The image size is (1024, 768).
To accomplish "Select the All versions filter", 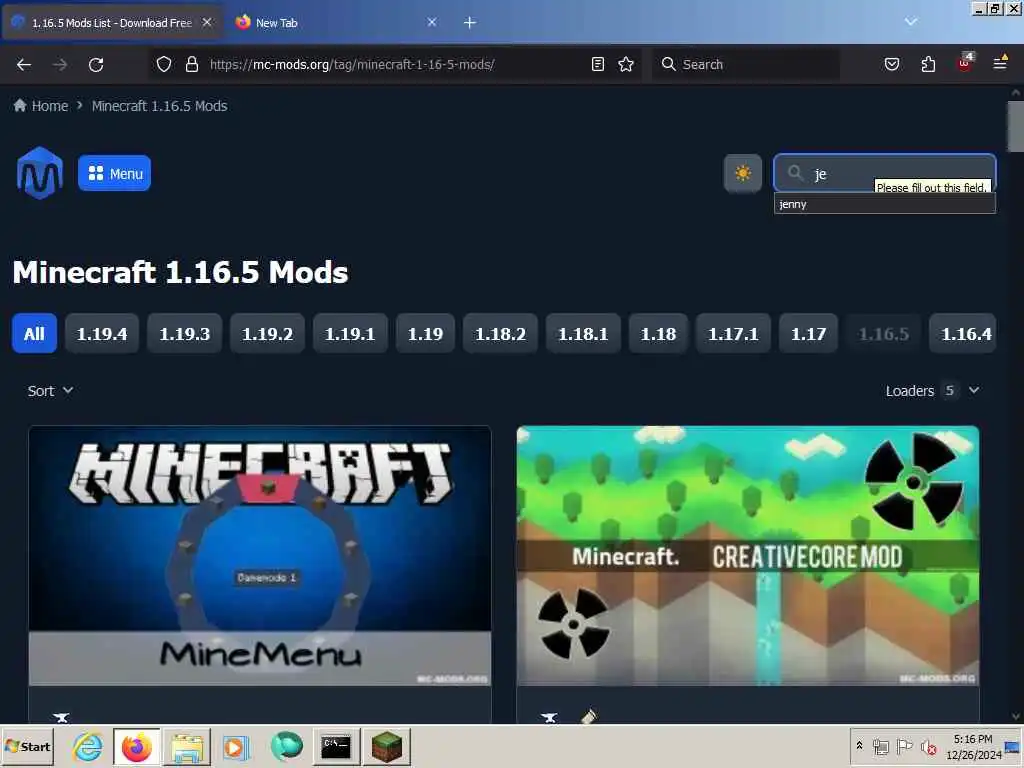I will pos(35,334).
